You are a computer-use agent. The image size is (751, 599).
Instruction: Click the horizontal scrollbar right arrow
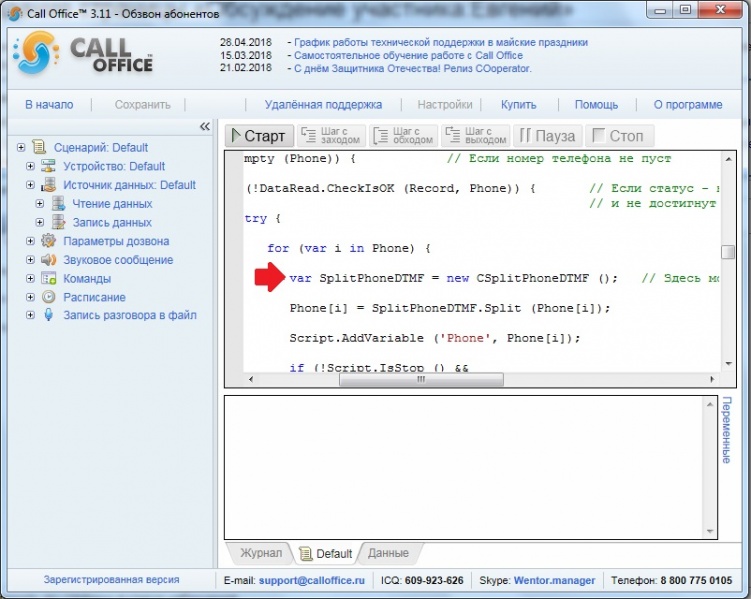[x=712, y=379]
